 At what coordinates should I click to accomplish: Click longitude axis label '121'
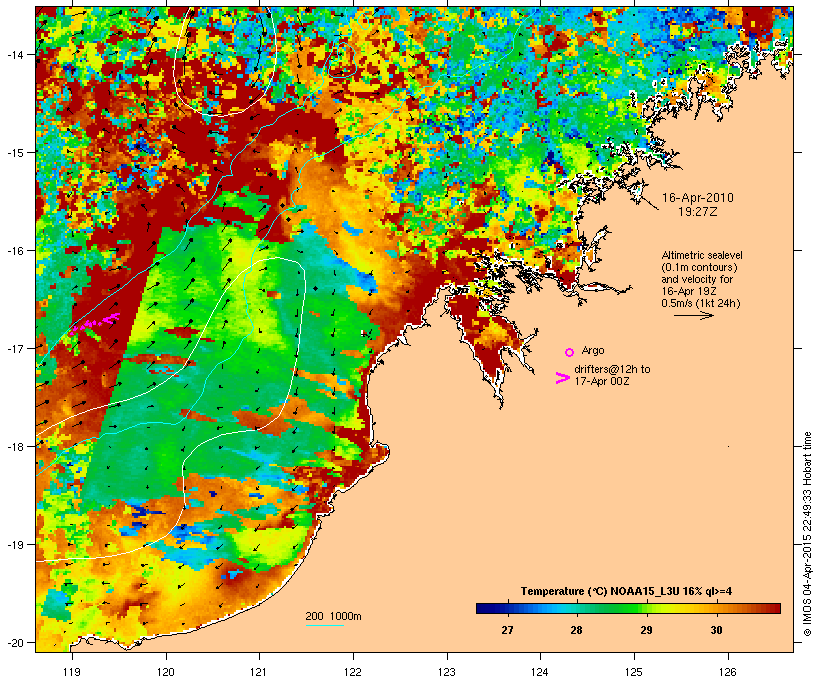tap(259, 672)
